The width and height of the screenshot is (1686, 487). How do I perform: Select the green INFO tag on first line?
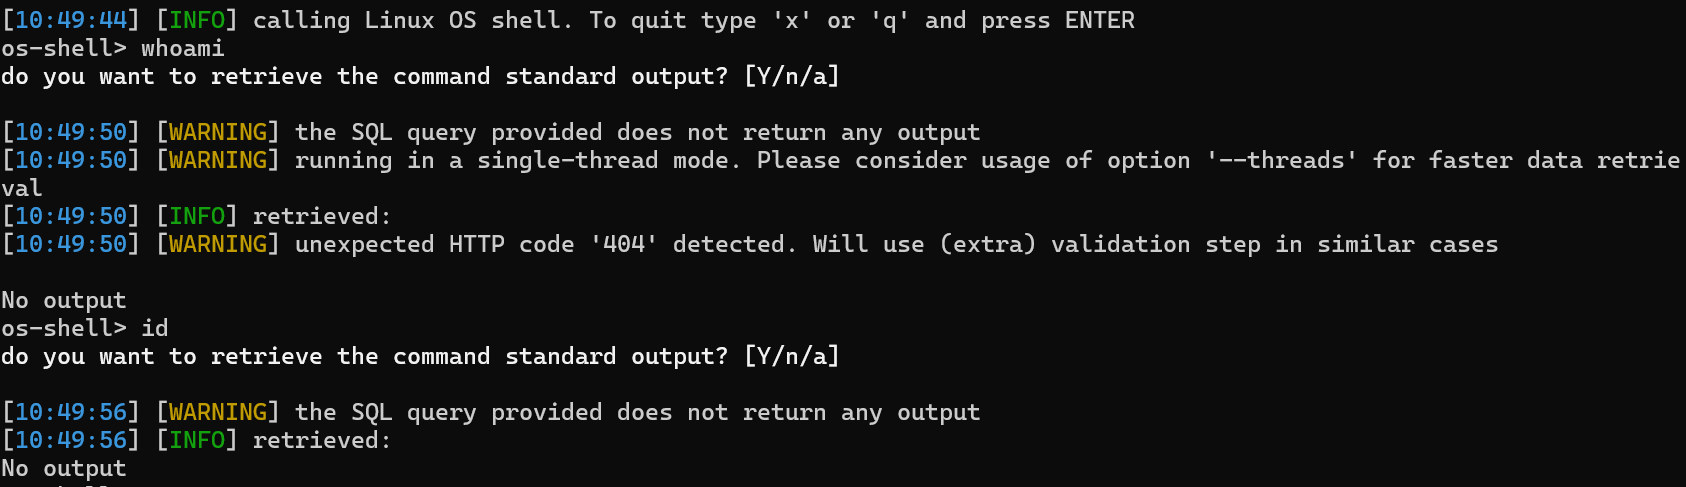click(x=197, y=20)
